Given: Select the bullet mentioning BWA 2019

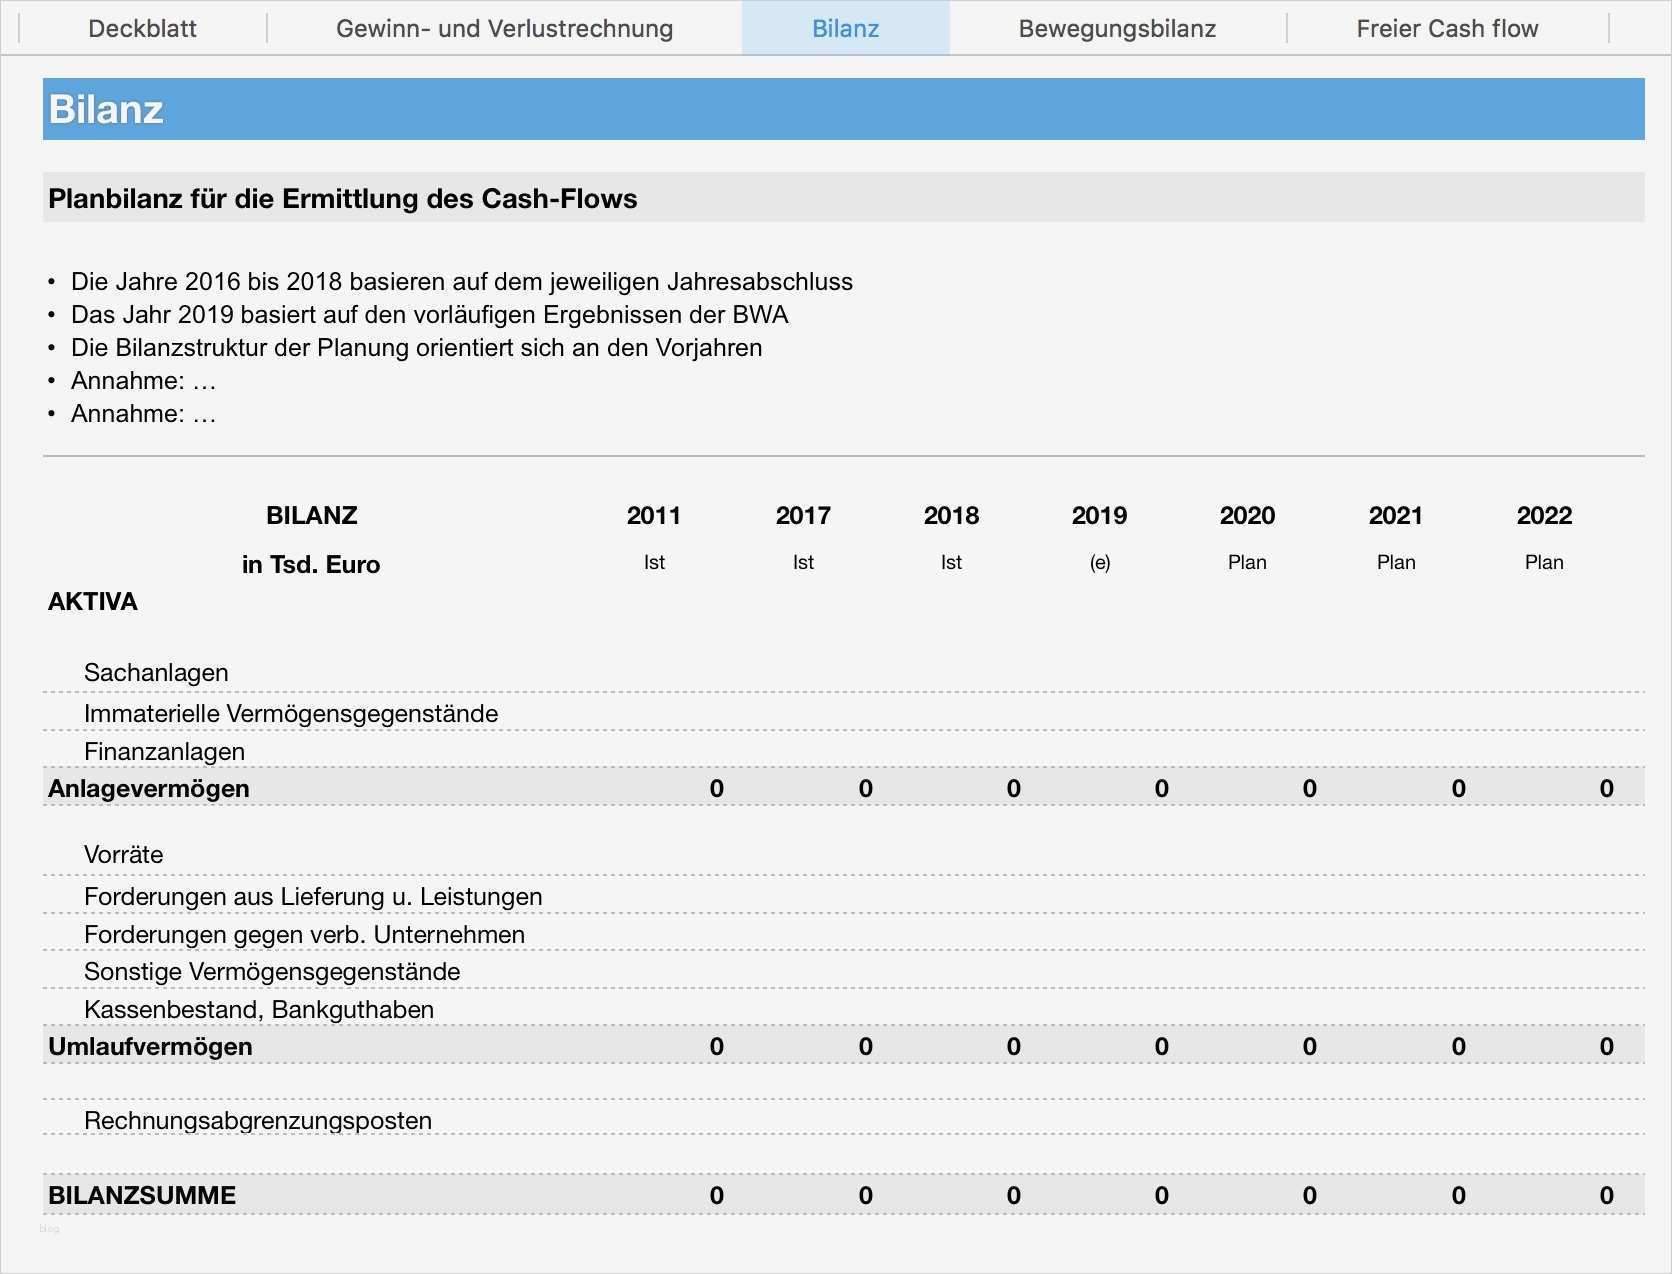Looking at the screenshot, I should 429,314.
